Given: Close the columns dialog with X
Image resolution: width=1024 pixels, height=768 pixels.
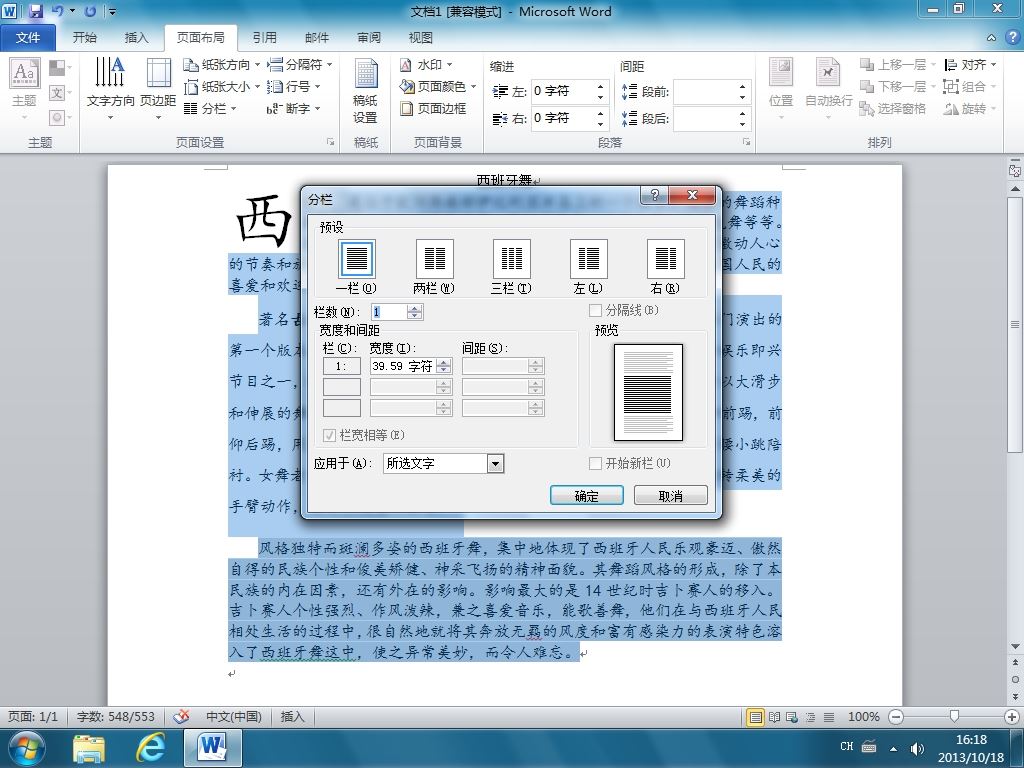Looking at the screenshot, I should pos(692,195).
